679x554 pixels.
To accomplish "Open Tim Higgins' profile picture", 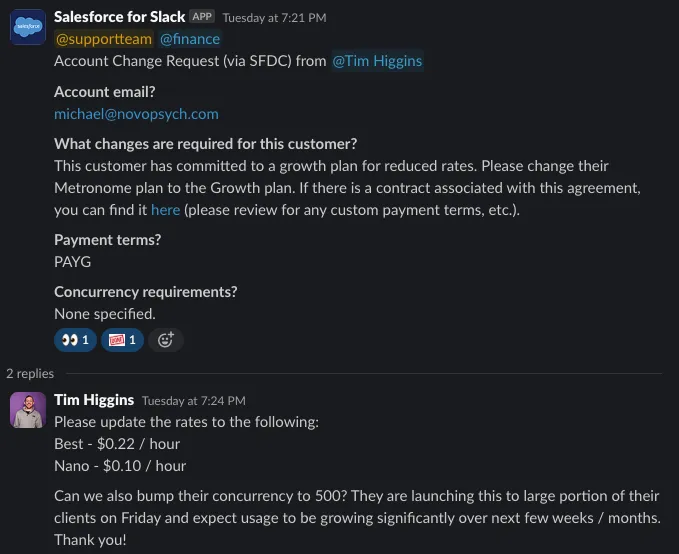I will coord(27,410).
